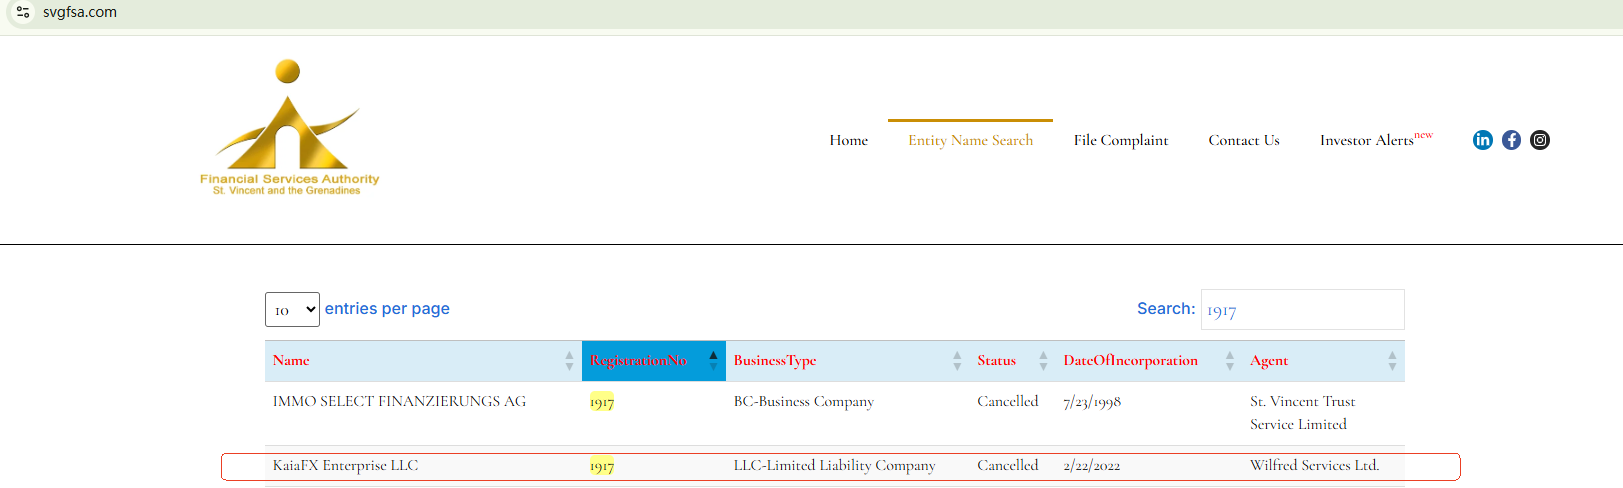Sort table by Agent column
This screenshot has height=488, width=1623.
coord(1323,361)
